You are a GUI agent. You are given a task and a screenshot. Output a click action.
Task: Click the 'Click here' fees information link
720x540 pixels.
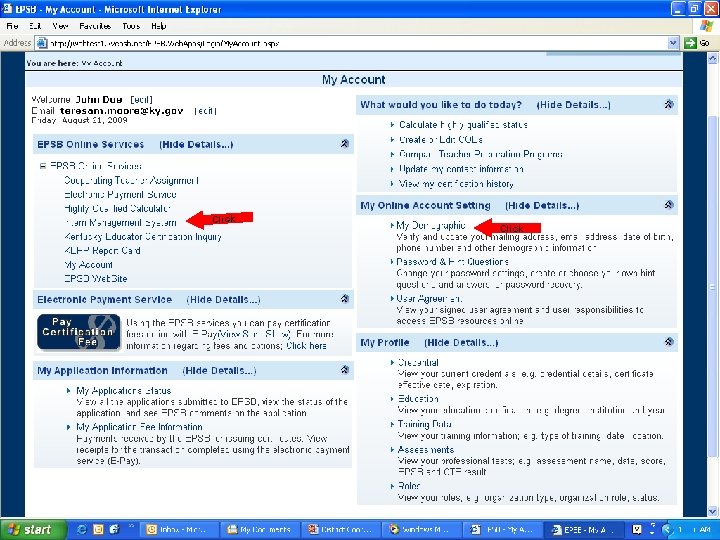point(306,346)
